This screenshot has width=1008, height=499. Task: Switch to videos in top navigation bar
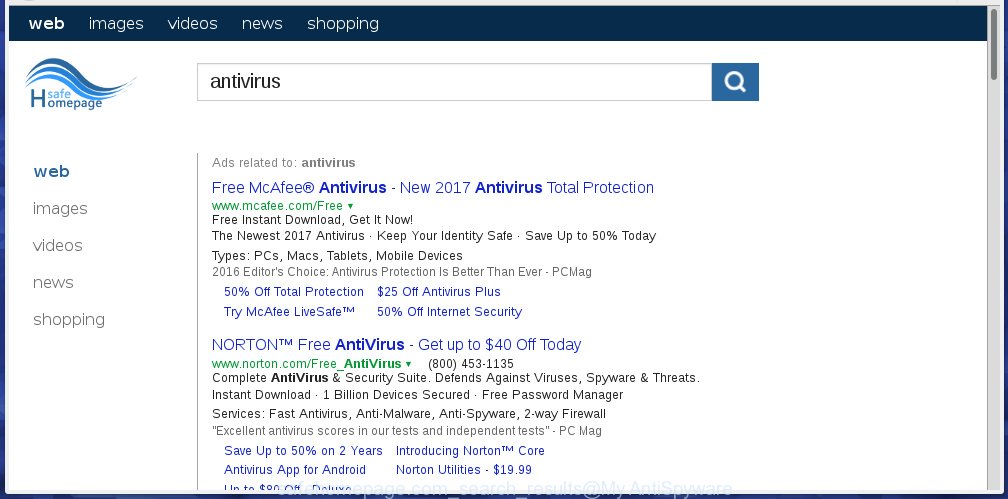point(192,24)
